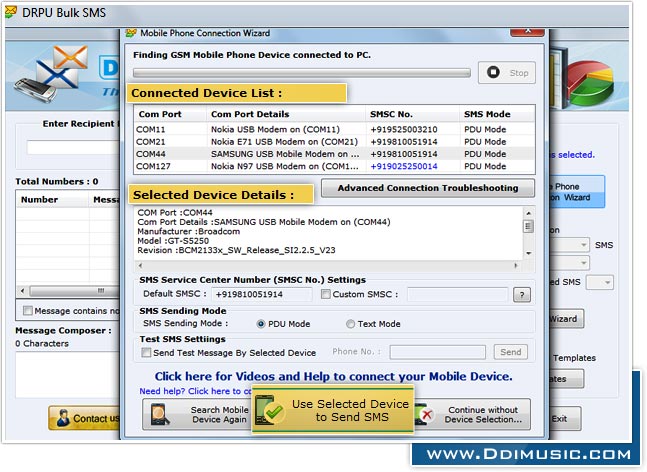Click the test Phone No. field

point(437,352)
